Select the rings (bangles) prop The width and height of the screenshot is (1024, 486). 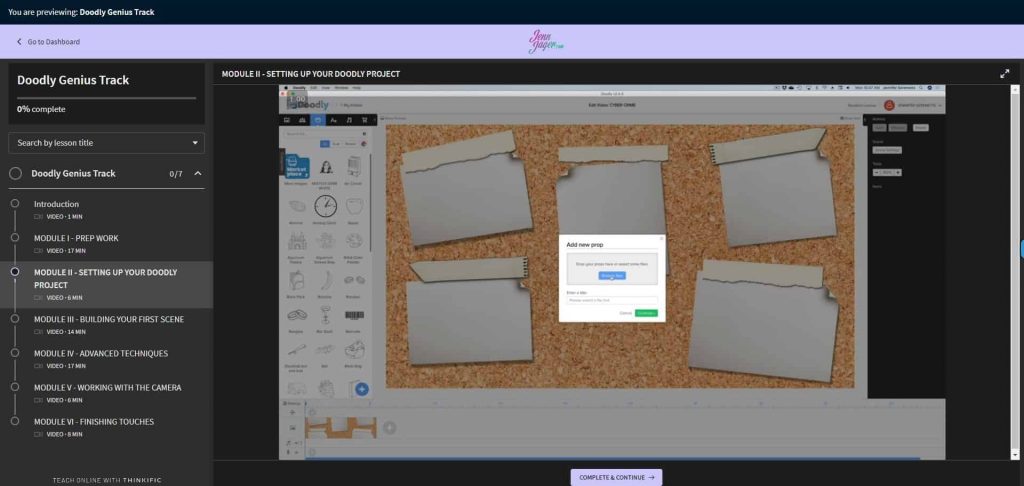pos(296,315)
